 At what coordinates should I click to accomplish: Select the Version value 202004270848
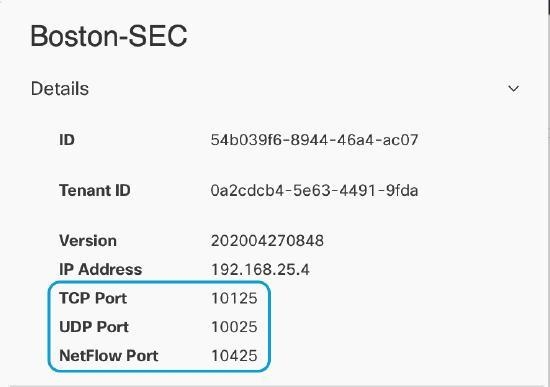click(x=267, y=241)
